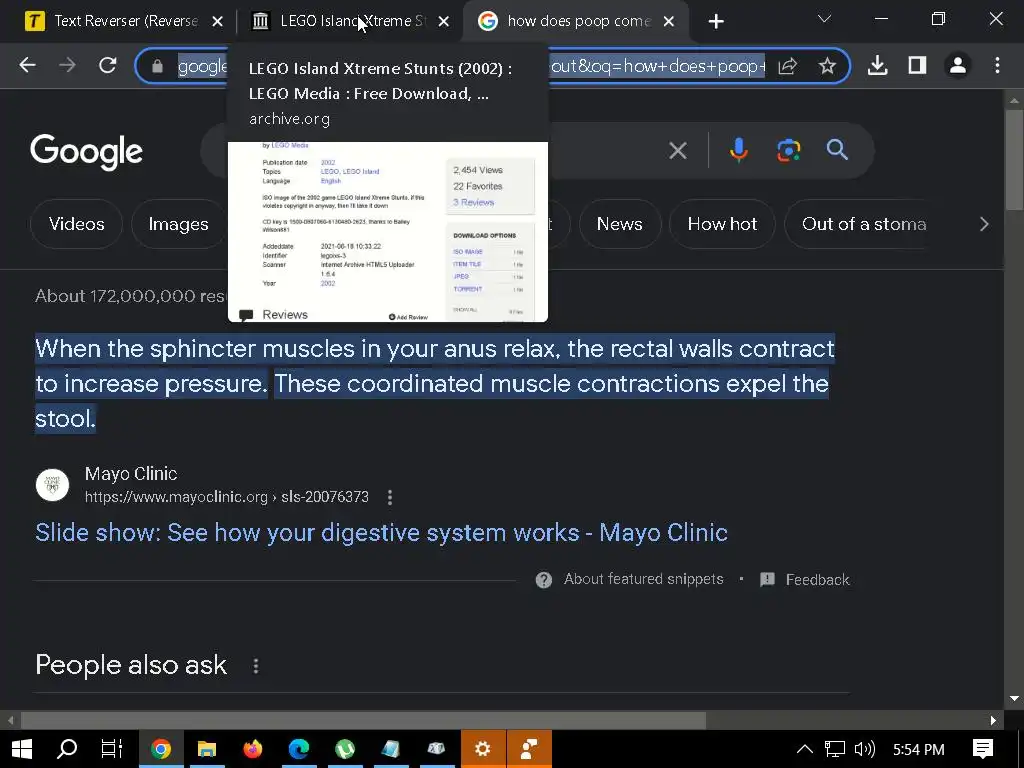Click the horizontal scrollbar thumb
The height and width of the screenshot is (768, 1024).
363,720
